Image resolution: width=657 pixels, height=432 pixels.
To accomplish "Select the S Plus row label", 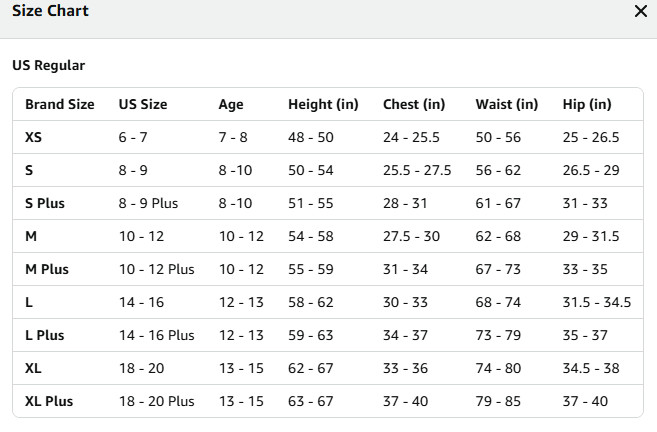I will 45,203.
